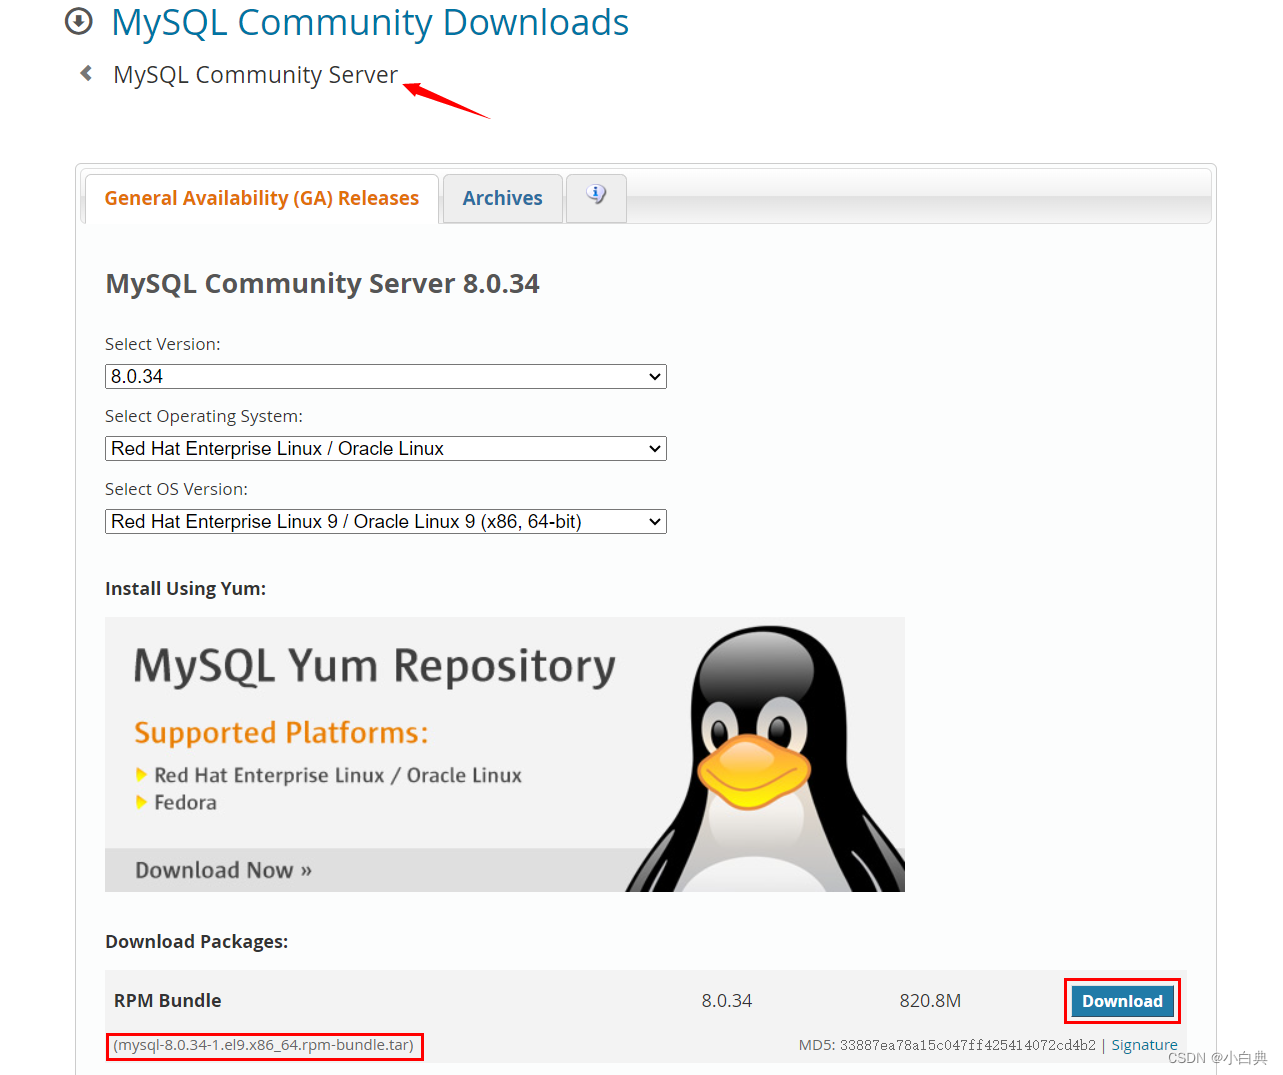
Task: Open the General Availability (GA) Releases tab
Action: (x=262, y=198)
